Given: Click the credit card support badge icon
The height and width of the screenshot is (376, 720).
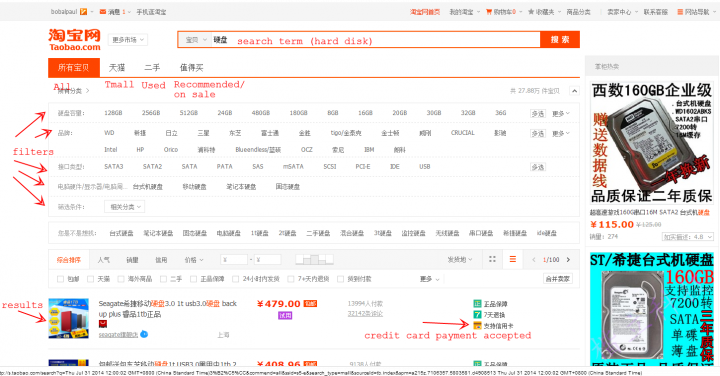Looking at the screenshot, I should coord(477,325).
